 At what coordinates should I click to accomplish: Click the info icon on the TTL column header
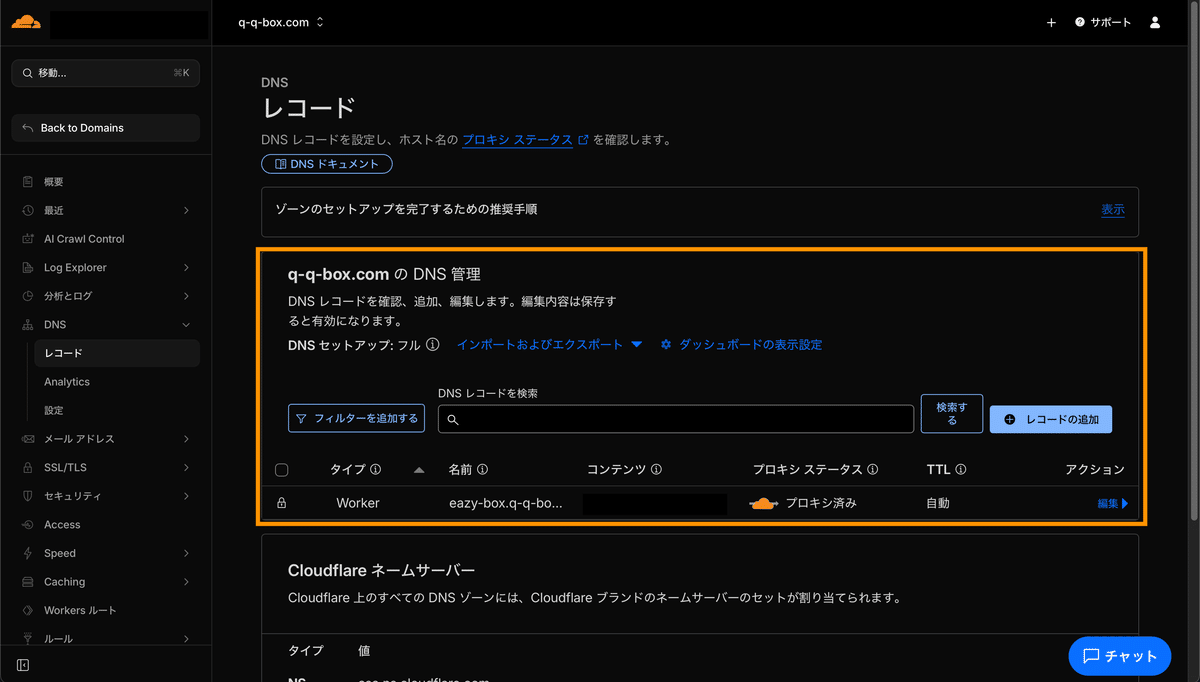[957, 469]
